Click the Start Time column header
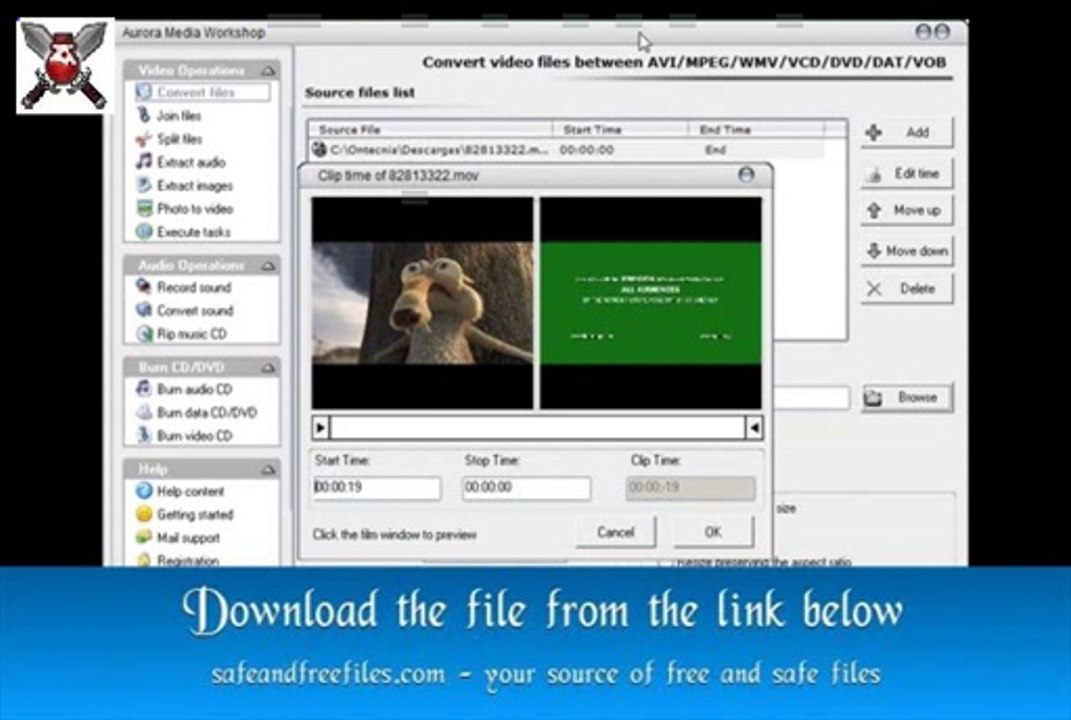This screenshot has height=720, width=1071. tap(620, 129)
